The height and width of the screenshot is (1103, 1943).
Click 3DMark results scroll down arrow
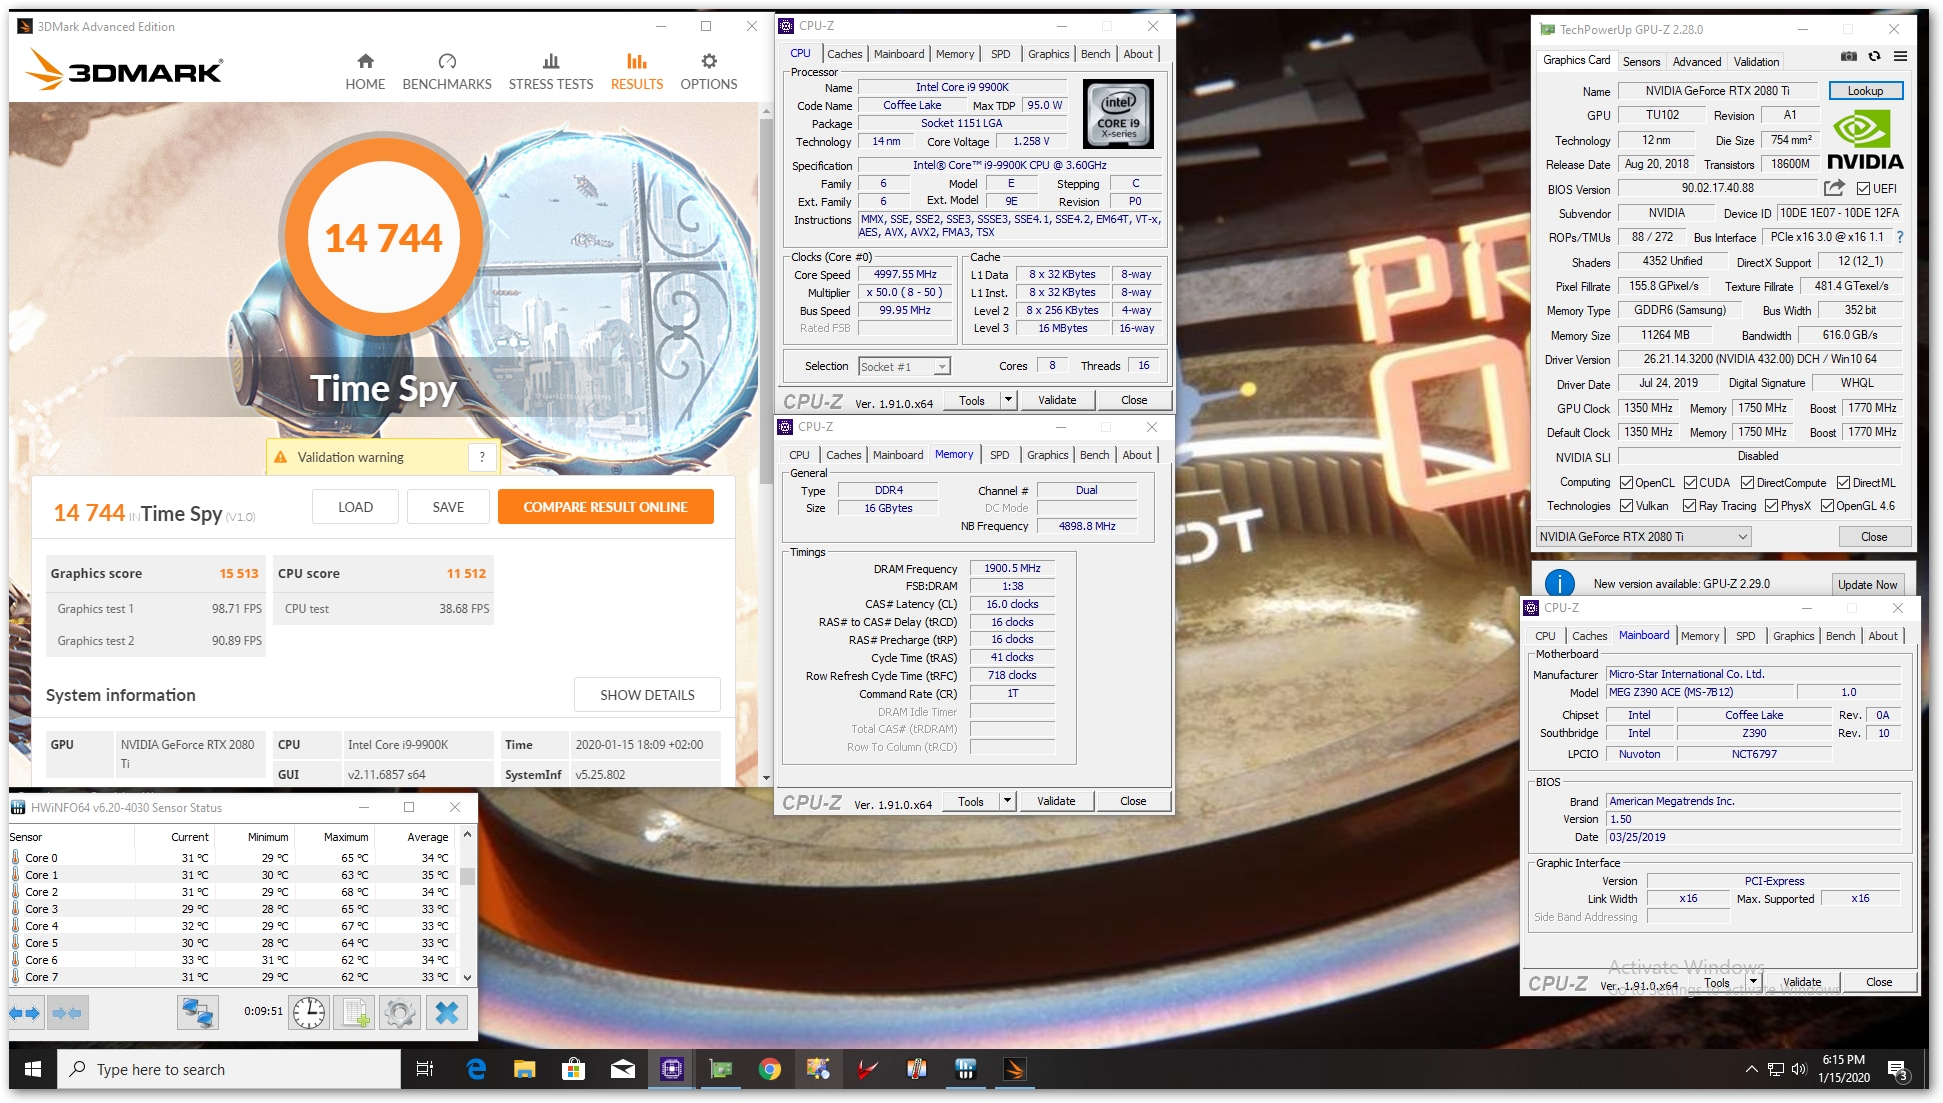766,777
